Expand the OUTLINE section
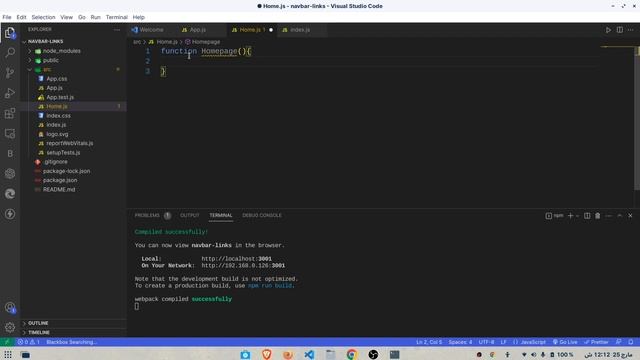 point(38,323)
